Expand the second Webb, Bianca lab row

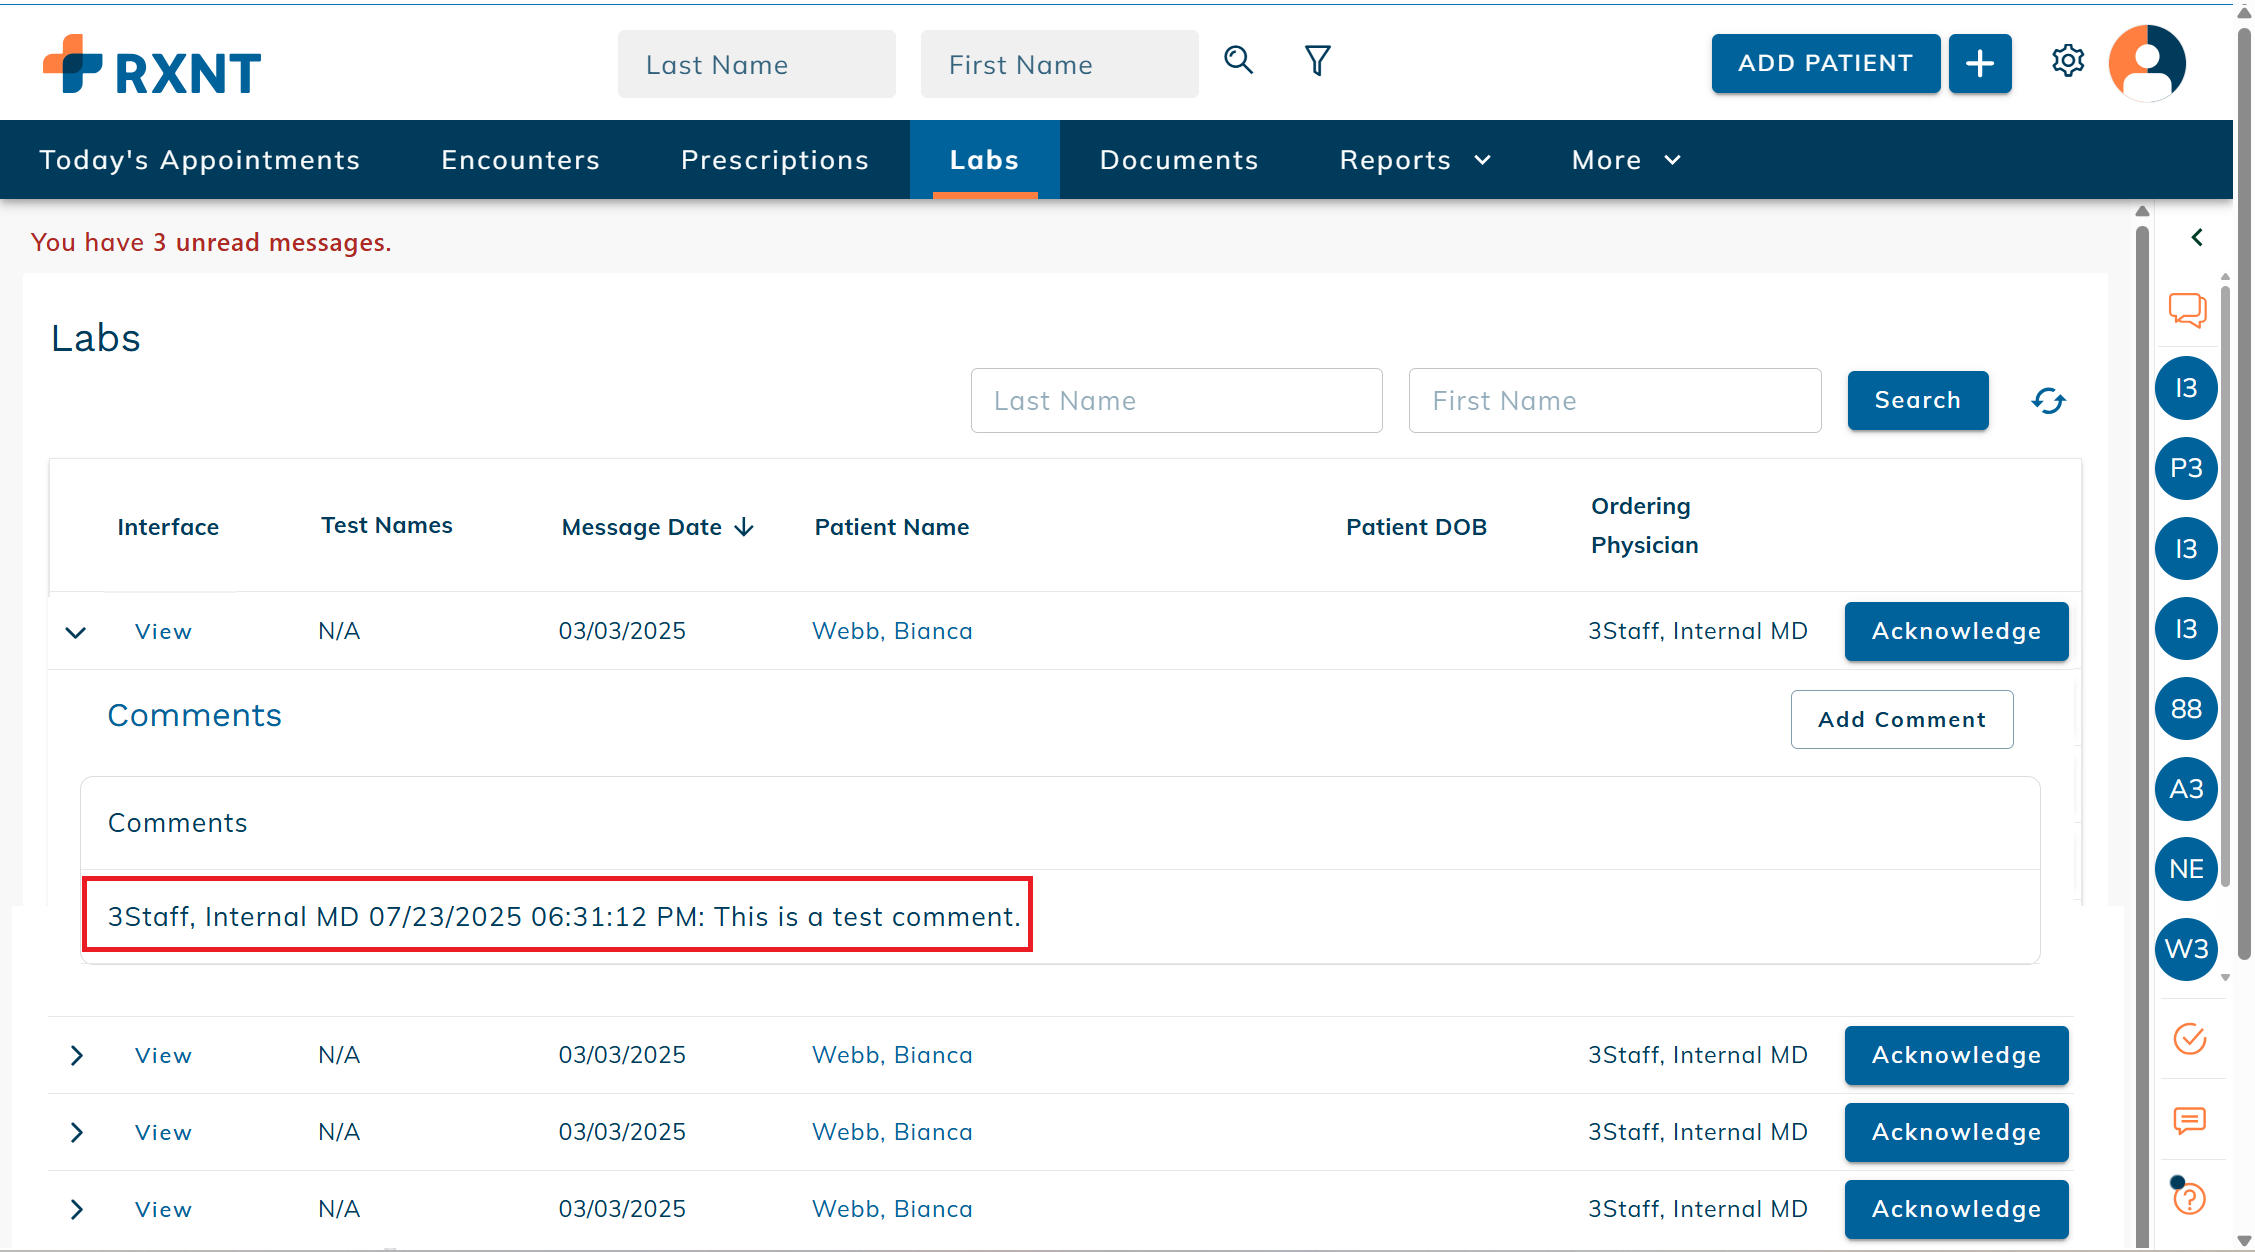tap(76, 1056)
